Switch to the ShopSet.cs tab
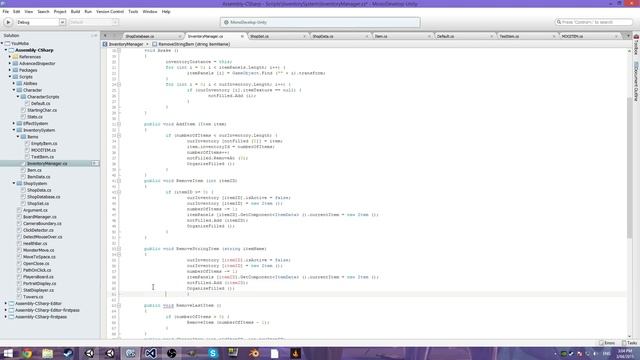Screen dimensions: 640x360 260,36
